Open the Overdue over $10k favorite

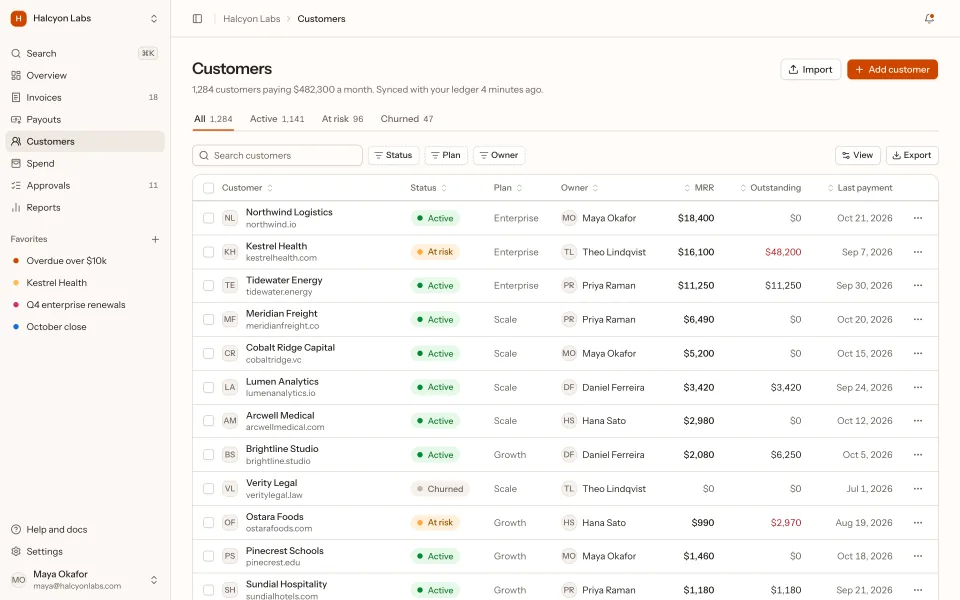(84, 261)
